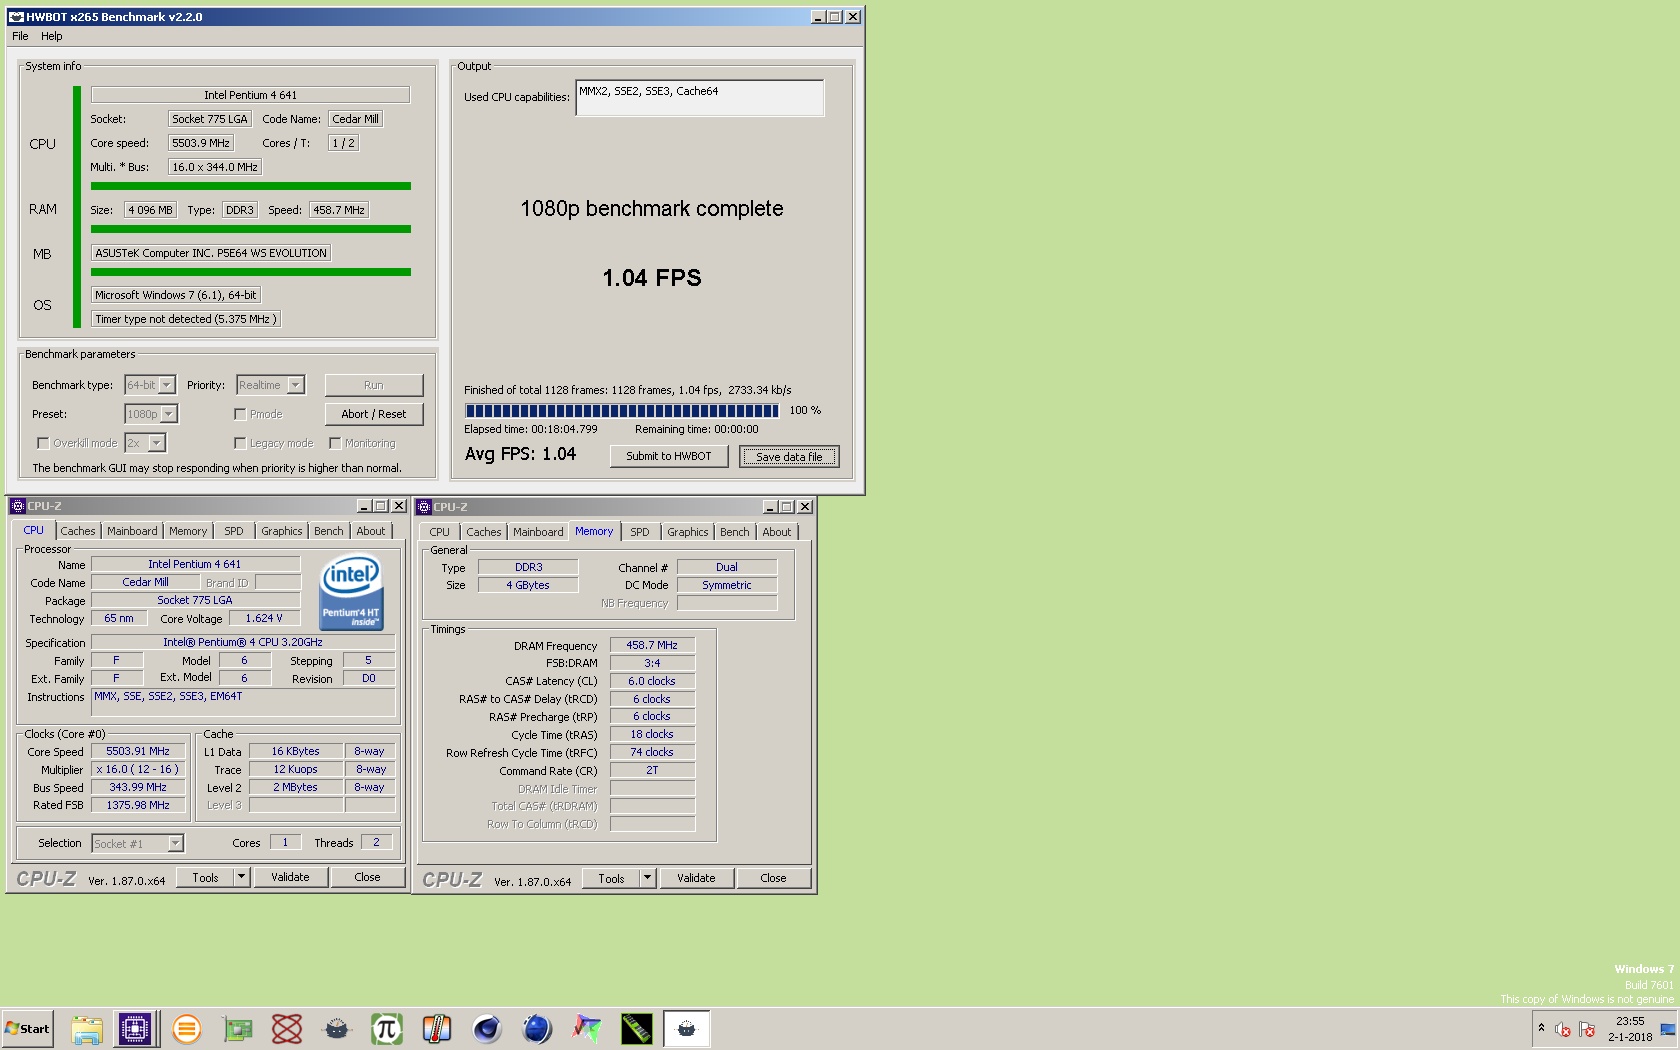Open the Action Center flag tray icon
This screenshot has height=1050, width=1680.
1587,1029
